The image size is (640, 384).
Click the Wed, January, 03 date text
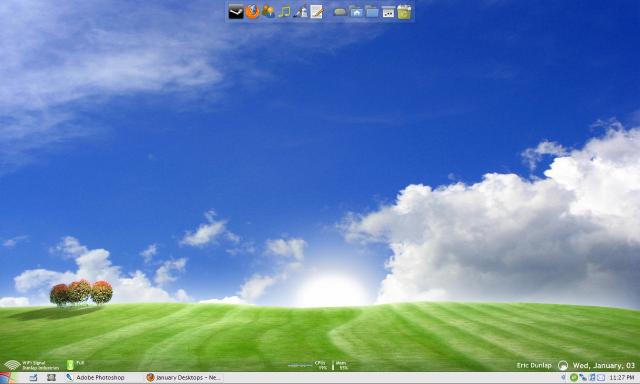[604, 365]
